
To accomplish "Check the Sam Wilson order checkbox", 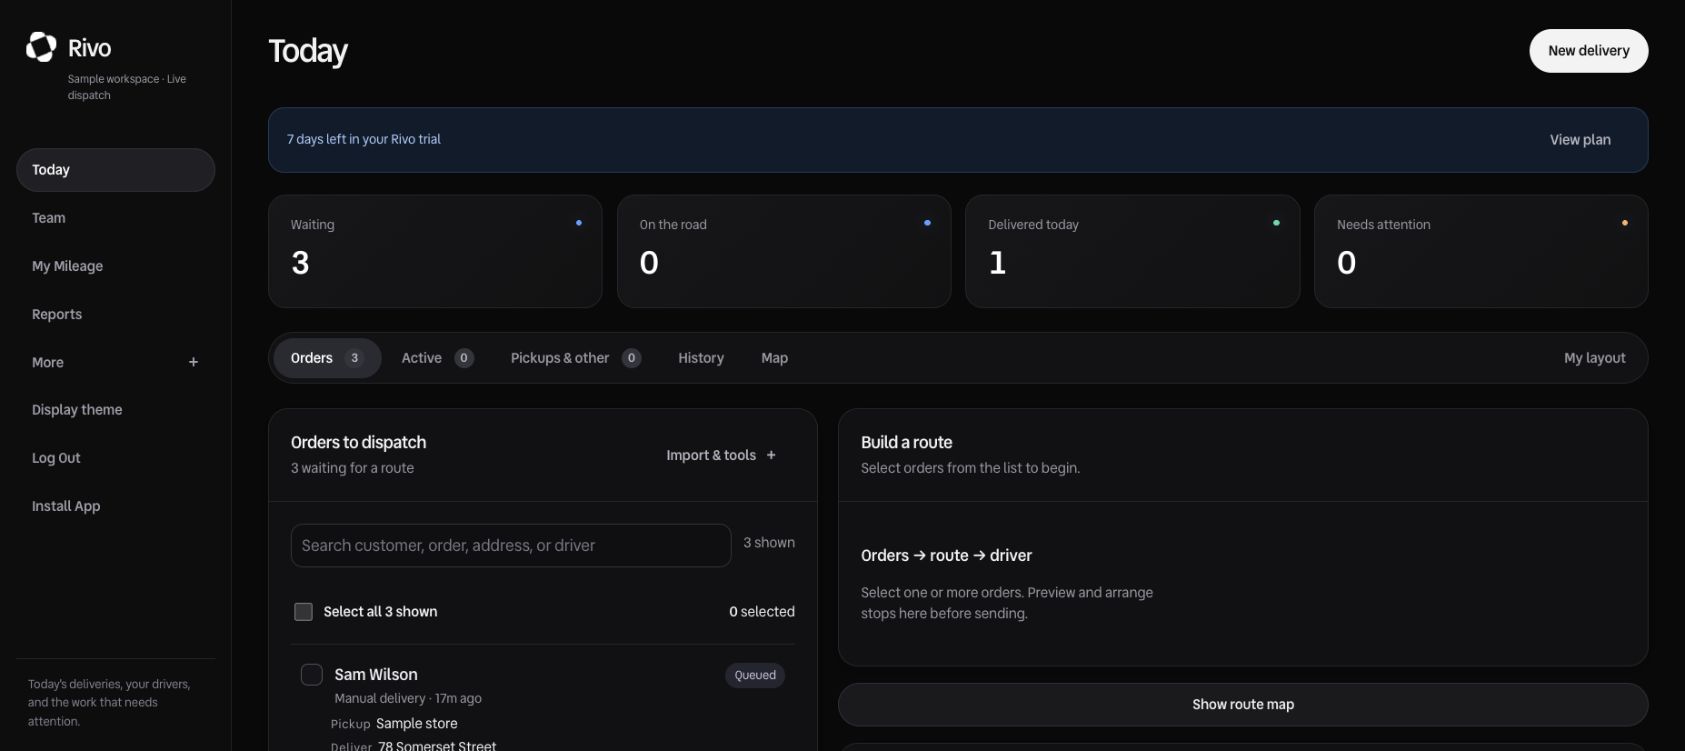I will pos(312,675).
